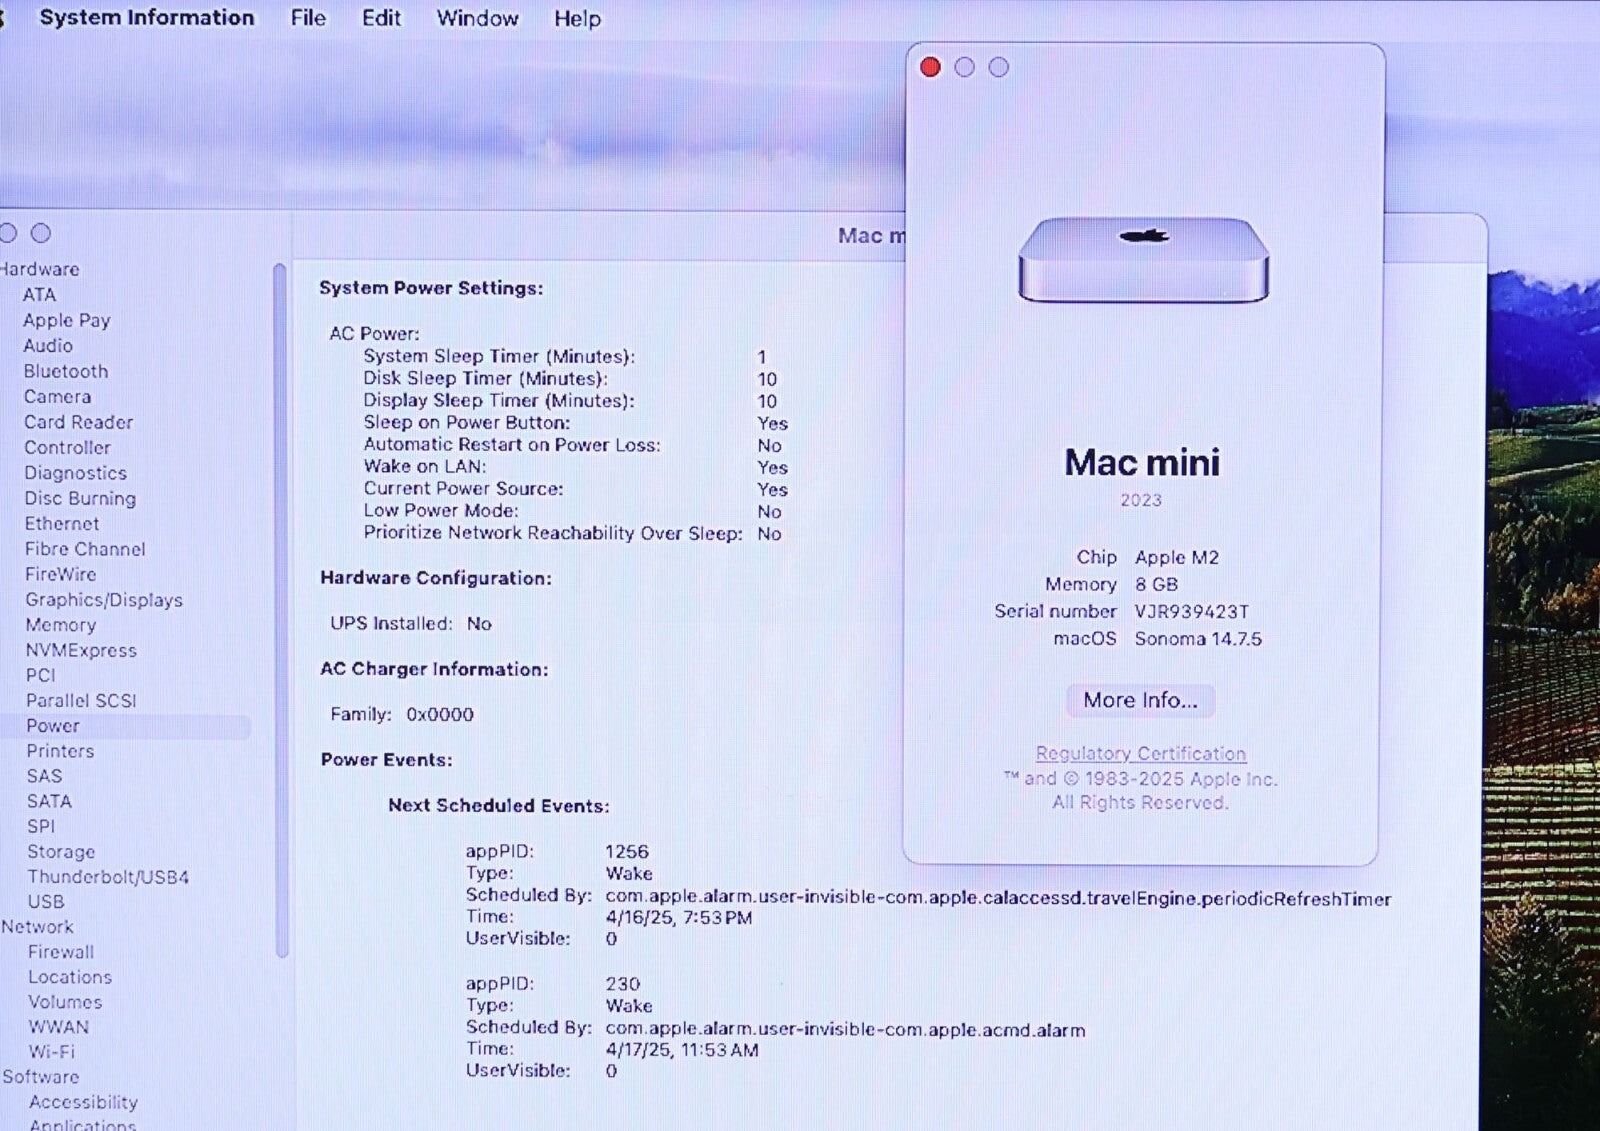
Task: Select Accessibility under Software
Action: tap(83, 1102)
